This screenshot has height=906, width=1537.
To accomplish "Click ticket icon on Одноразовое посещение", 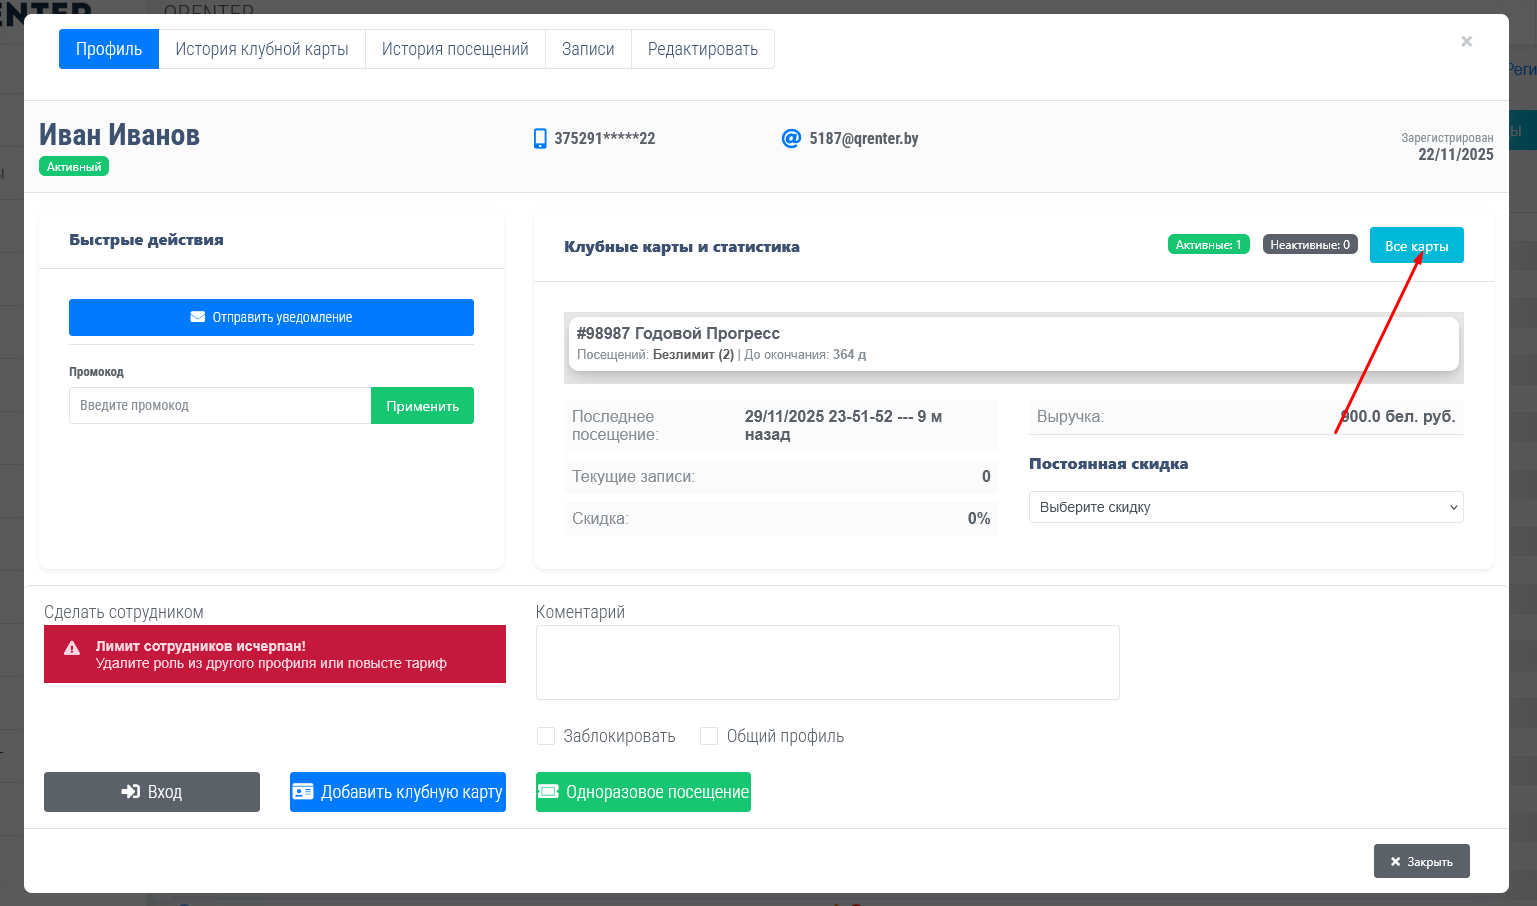I will pos(548,792).
